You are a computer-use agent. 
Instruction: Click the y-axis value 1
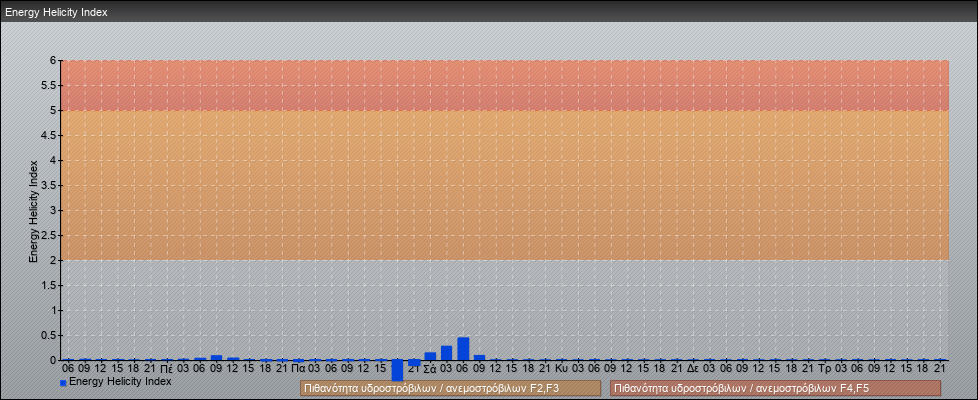(53, 310)
